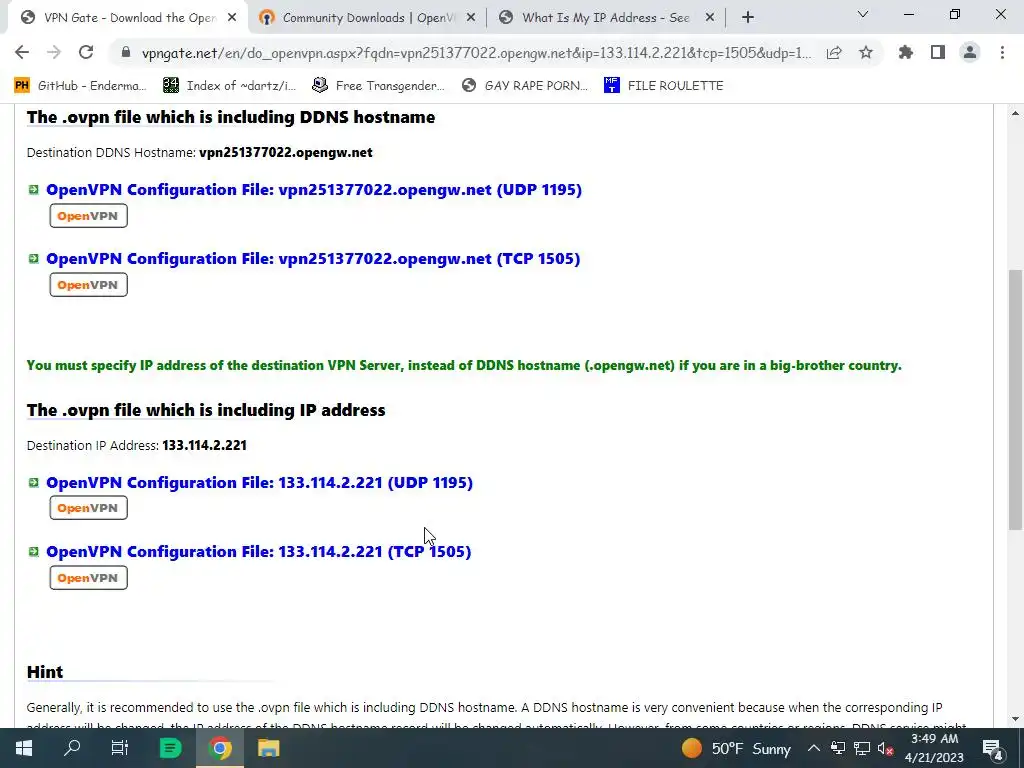
Task: Download DDNS hostname TCP 1505 config
Action: (313, 259)
